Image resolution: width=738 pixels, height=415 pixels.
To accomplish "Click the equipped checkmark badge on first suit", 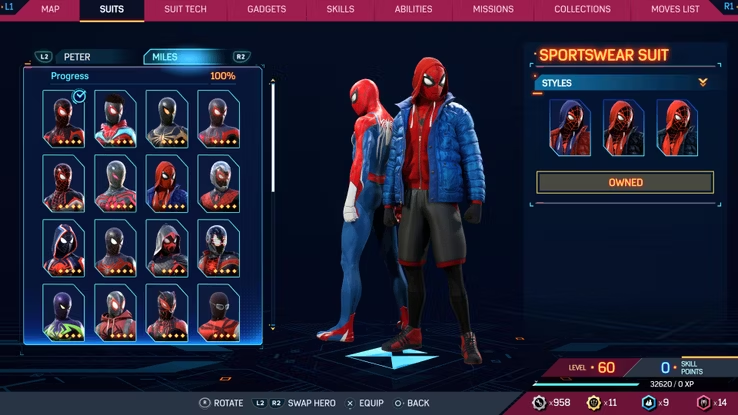I will pos(79,97).
